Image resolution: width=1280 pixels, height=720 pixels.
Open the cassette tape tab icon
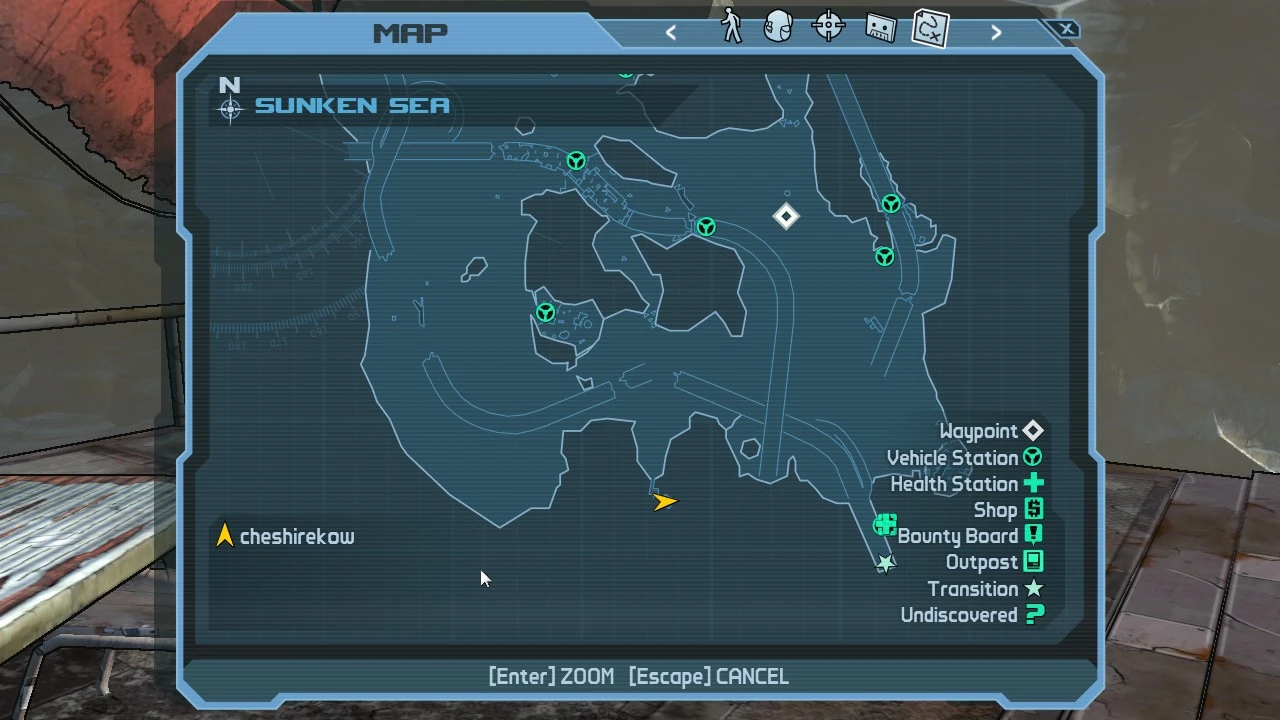pos(879,28)
